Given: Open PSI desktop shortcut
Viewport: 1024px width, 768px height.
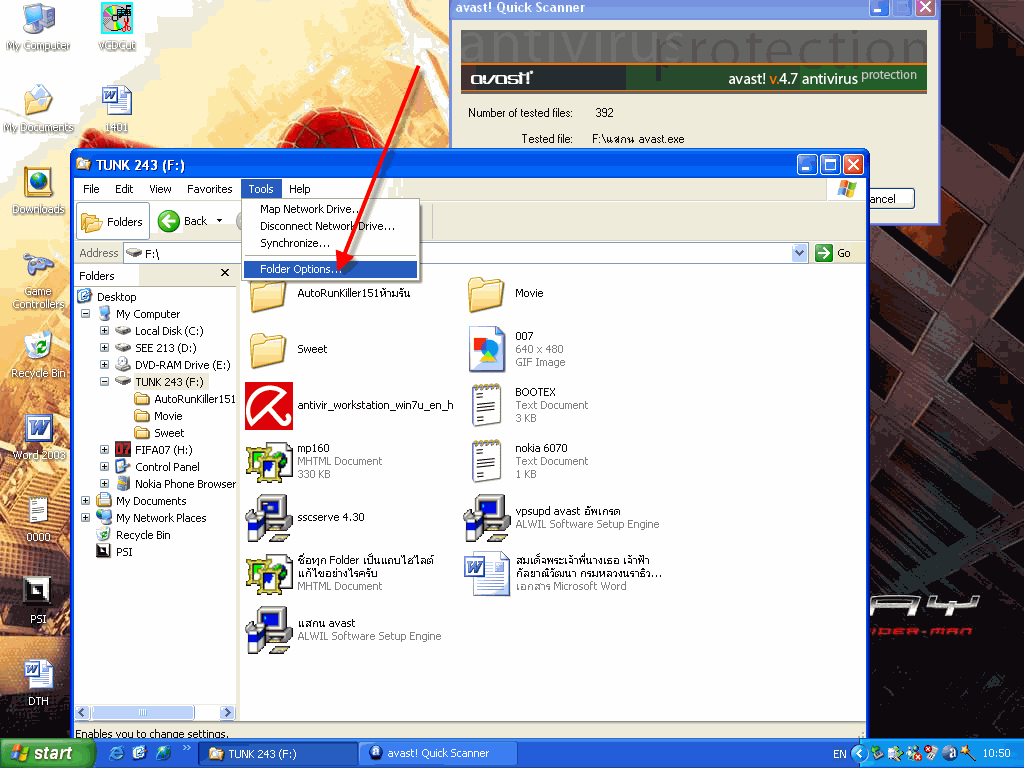Looking at the screenshot, I should 38,601.
